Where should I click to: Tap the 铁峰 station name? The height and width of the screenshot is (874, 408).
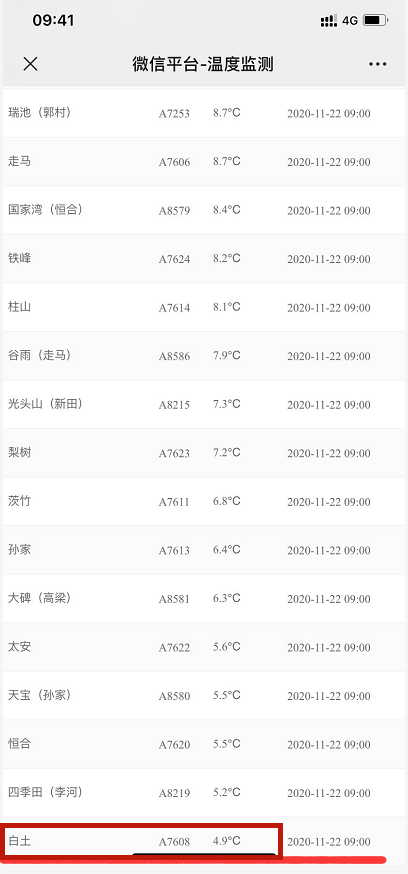[20, 259]
